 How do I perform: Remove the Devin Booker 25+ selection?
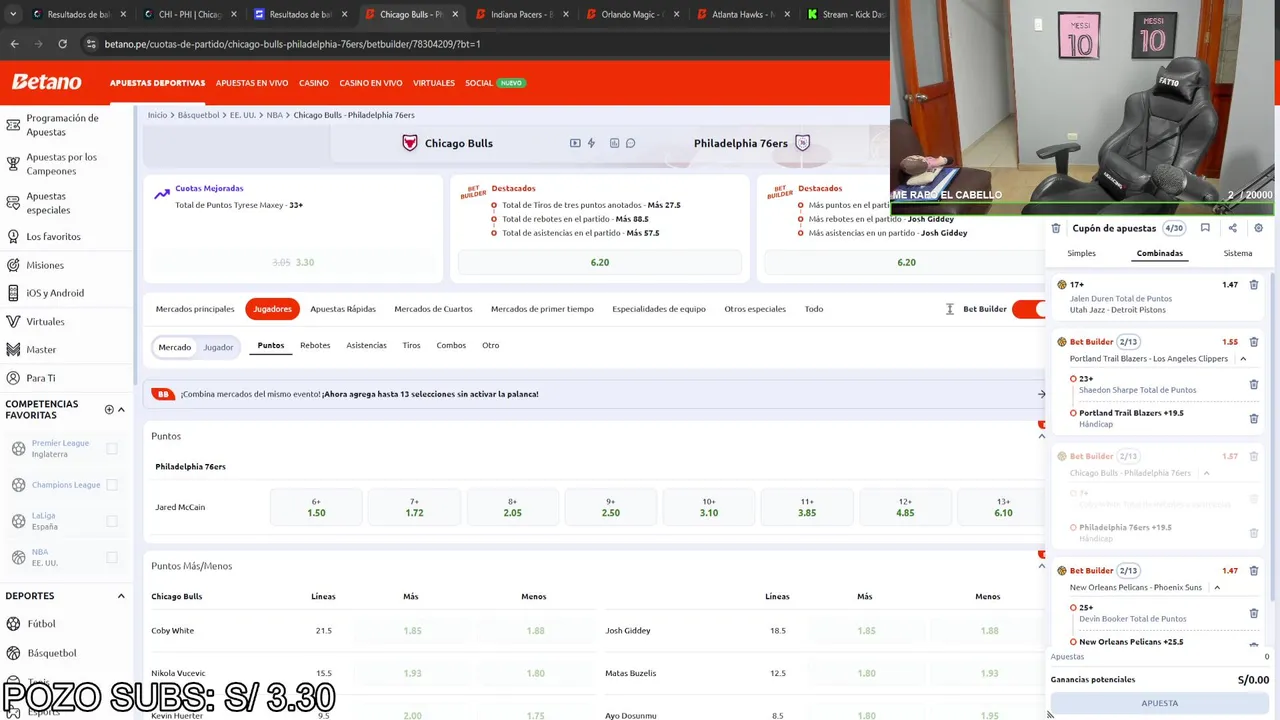1253,613
